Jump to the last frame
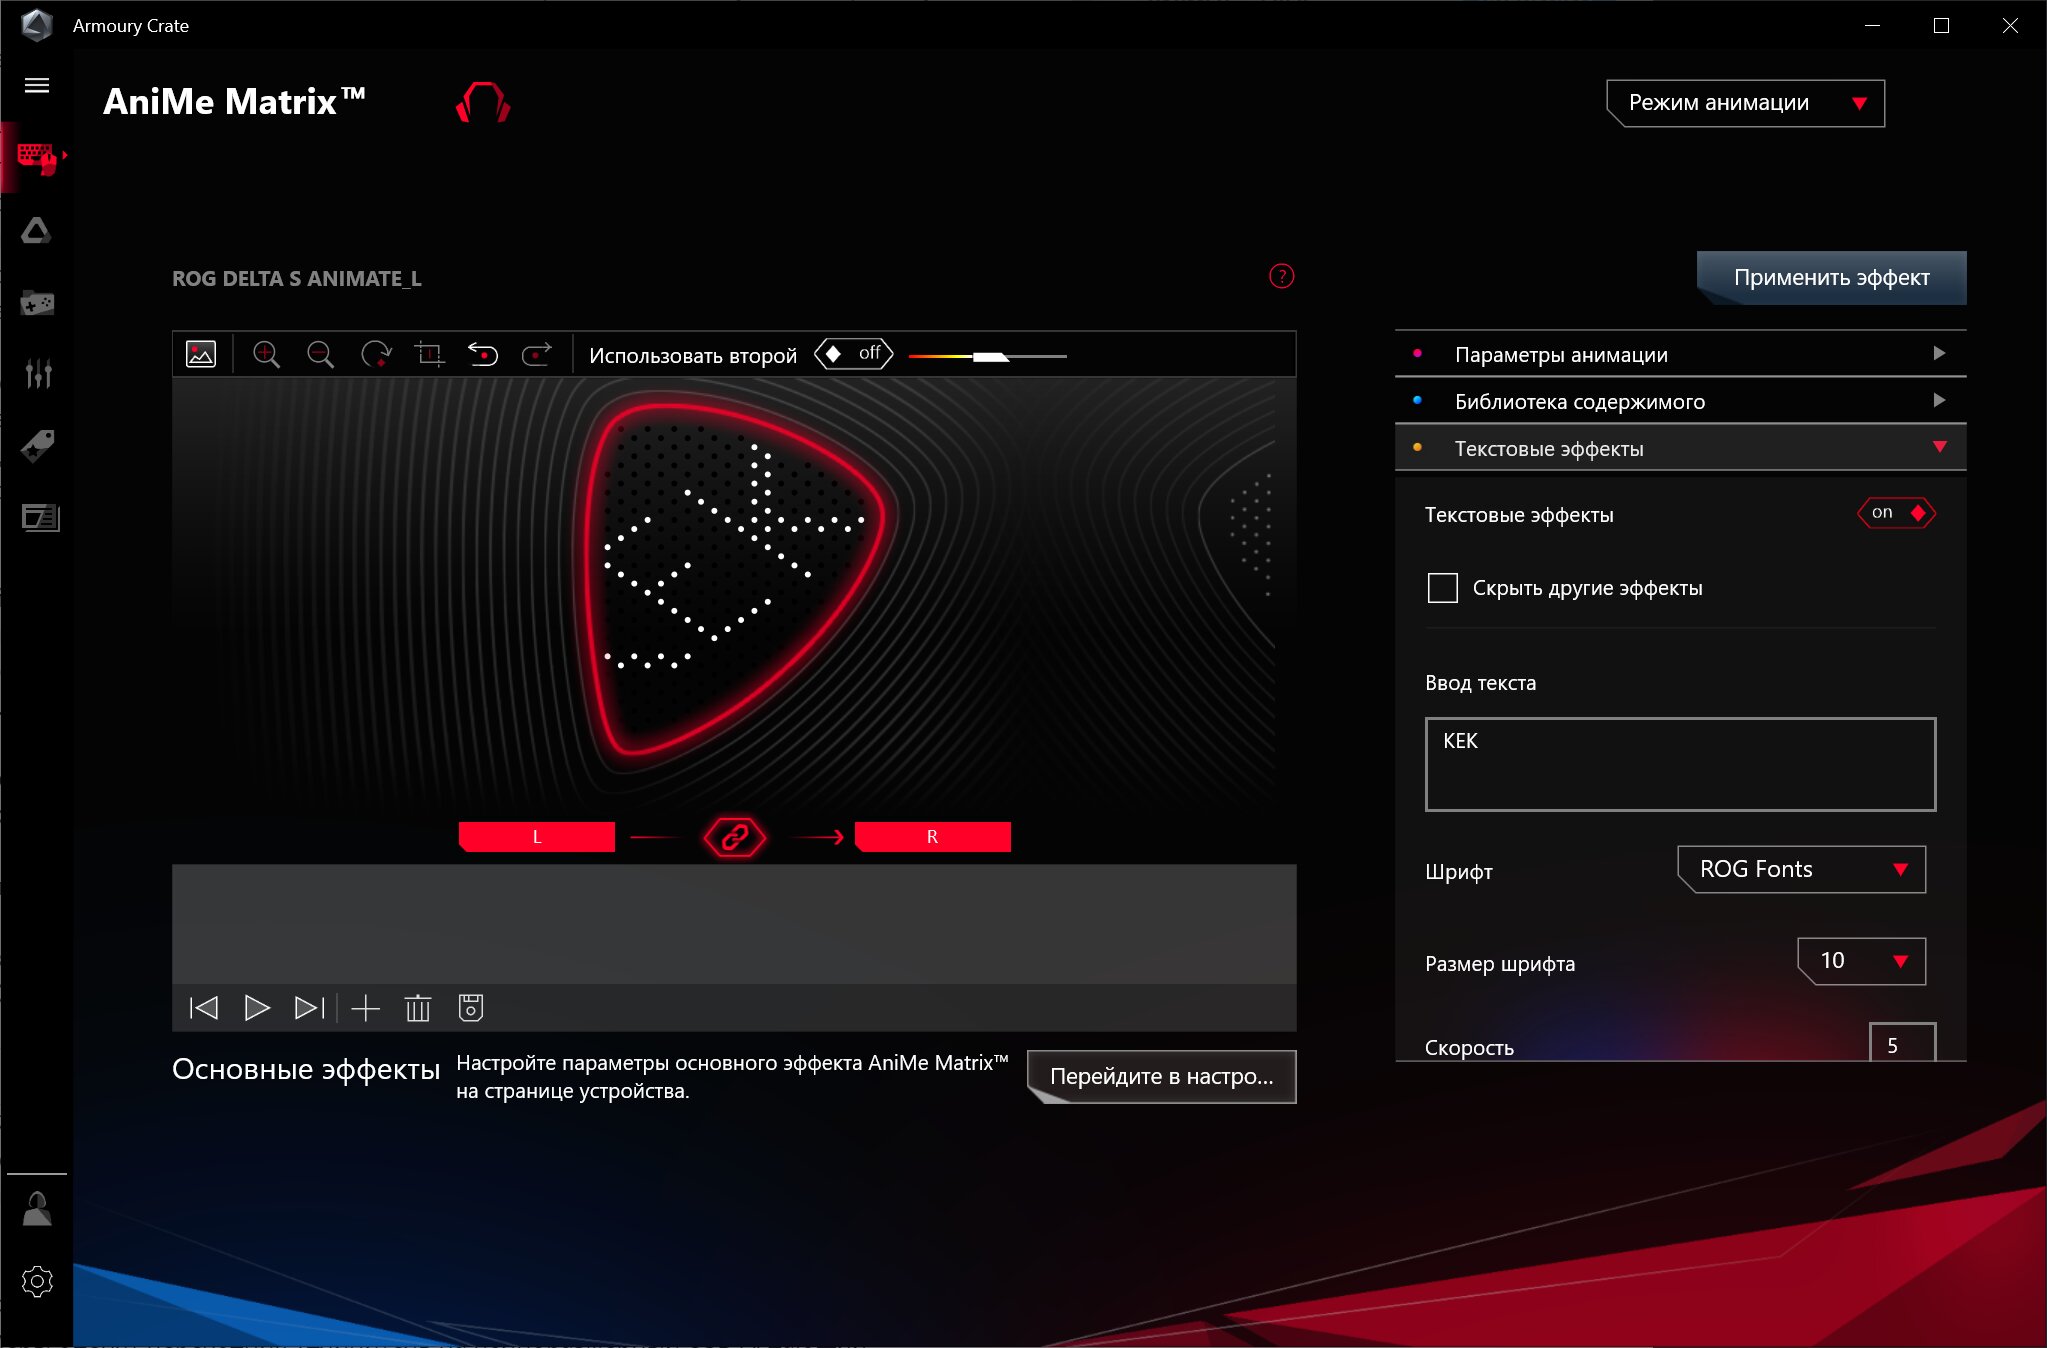This screenshot has width=2047, height=1348. pos(310,1008)
